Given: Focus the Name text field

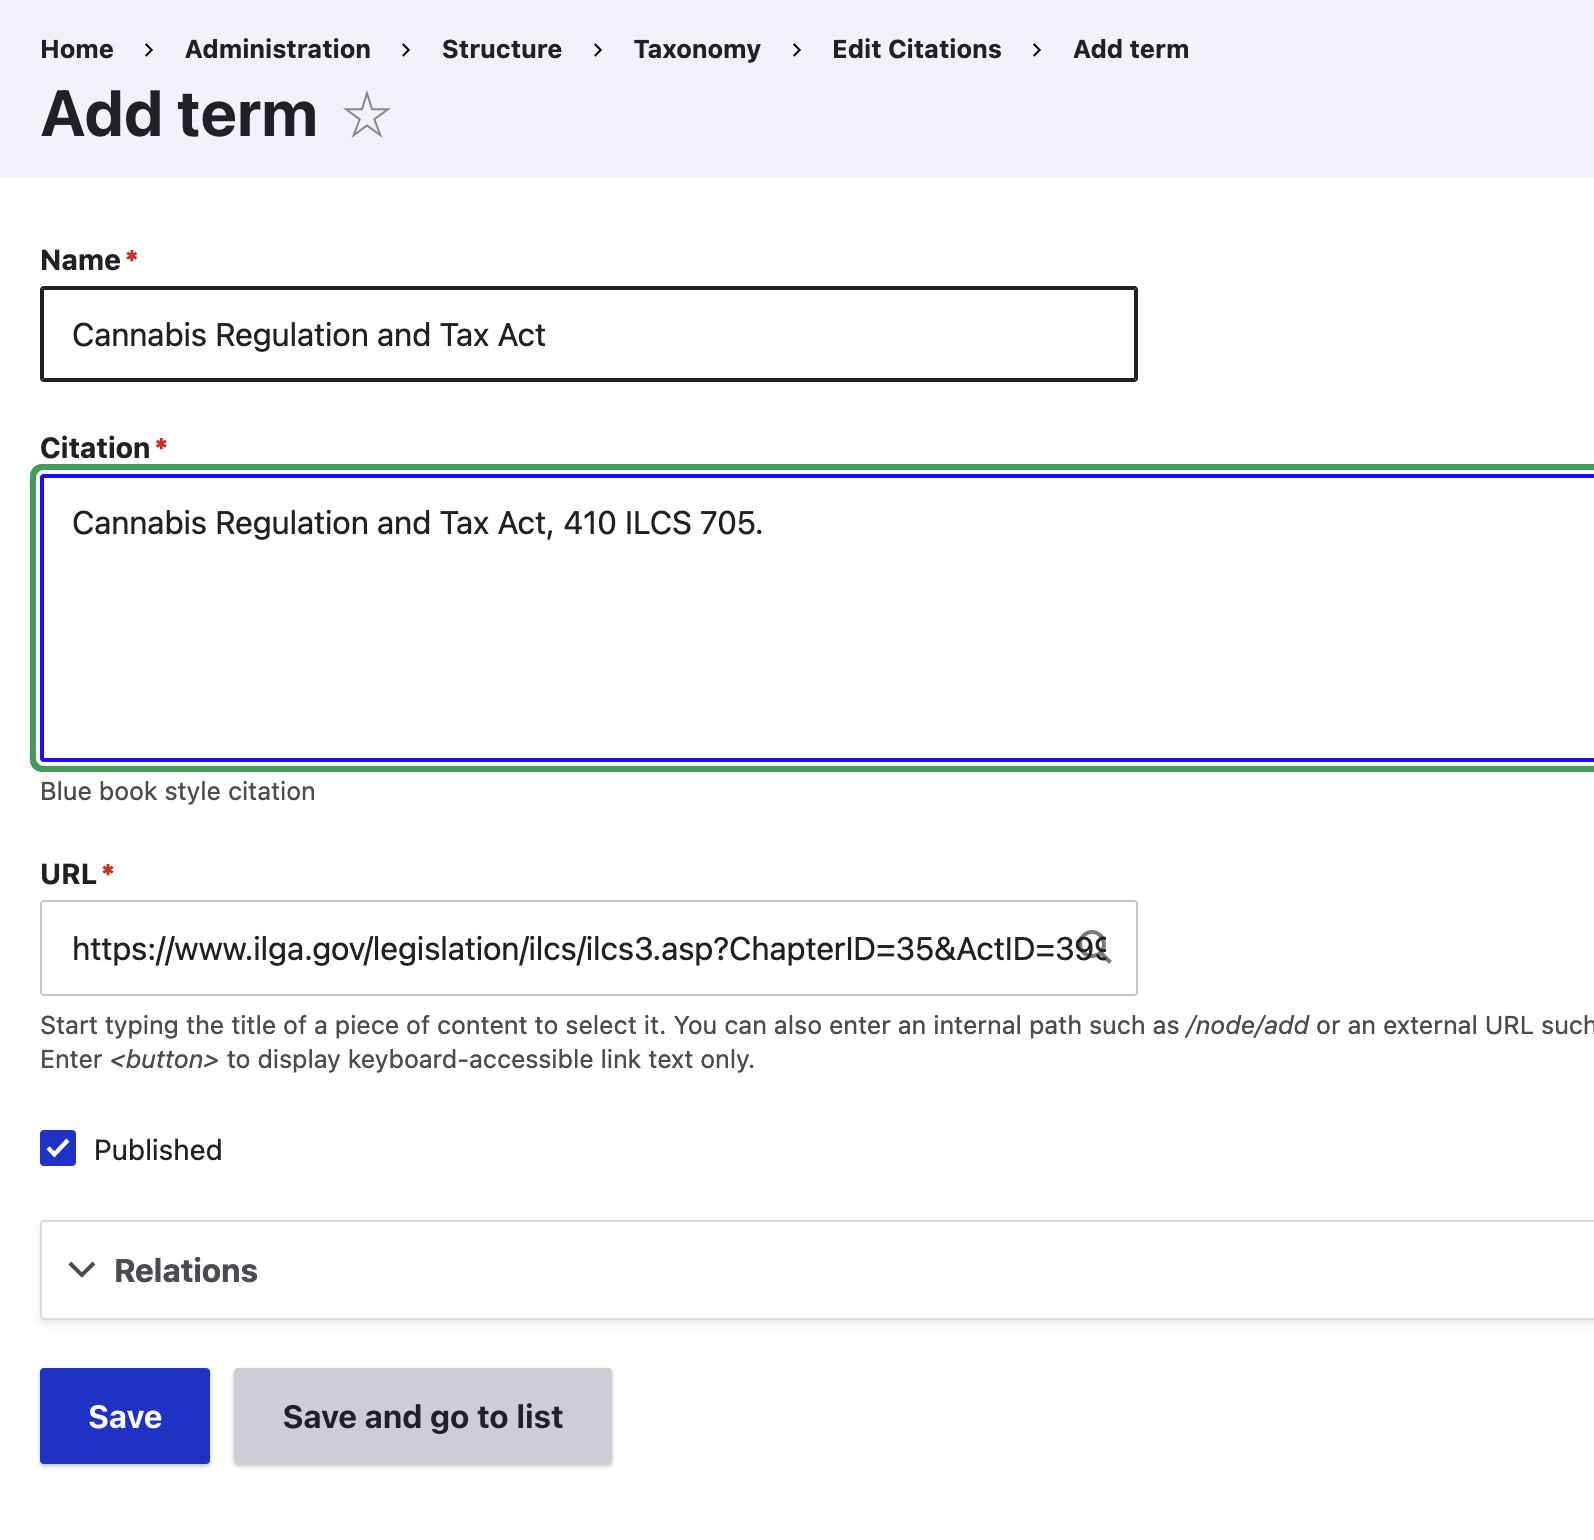Looking at the screenshot, I should point(589,334).
